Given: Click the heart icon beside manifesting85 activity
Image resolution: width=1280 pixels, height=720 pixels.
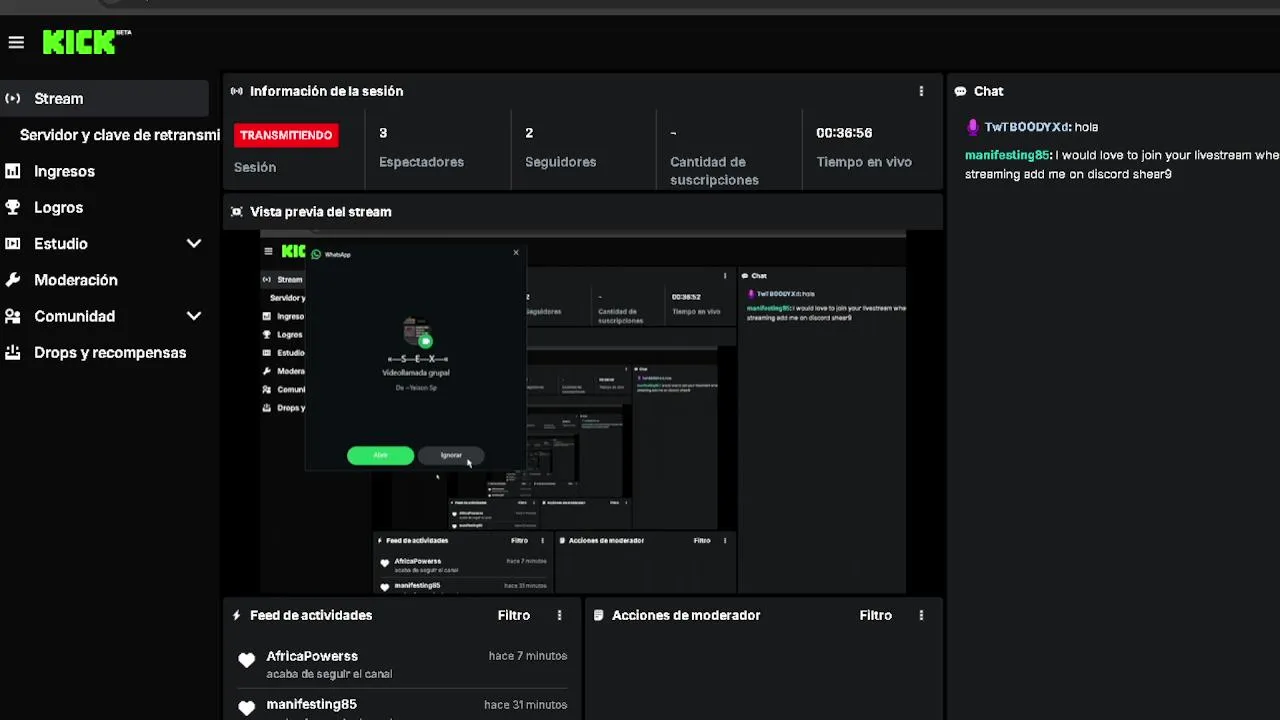Looking at the screenshot, I should pos(247,708).
